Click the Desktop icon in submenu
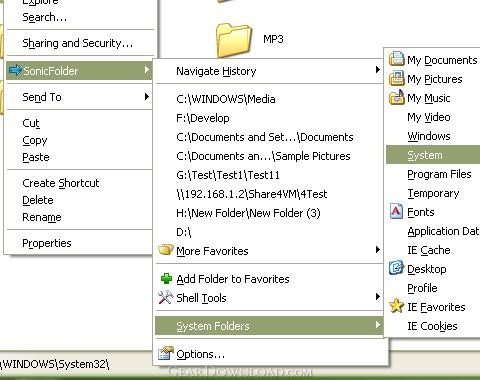Image resolution: width=480 pixels, height=380 pixels. [396, 268]
